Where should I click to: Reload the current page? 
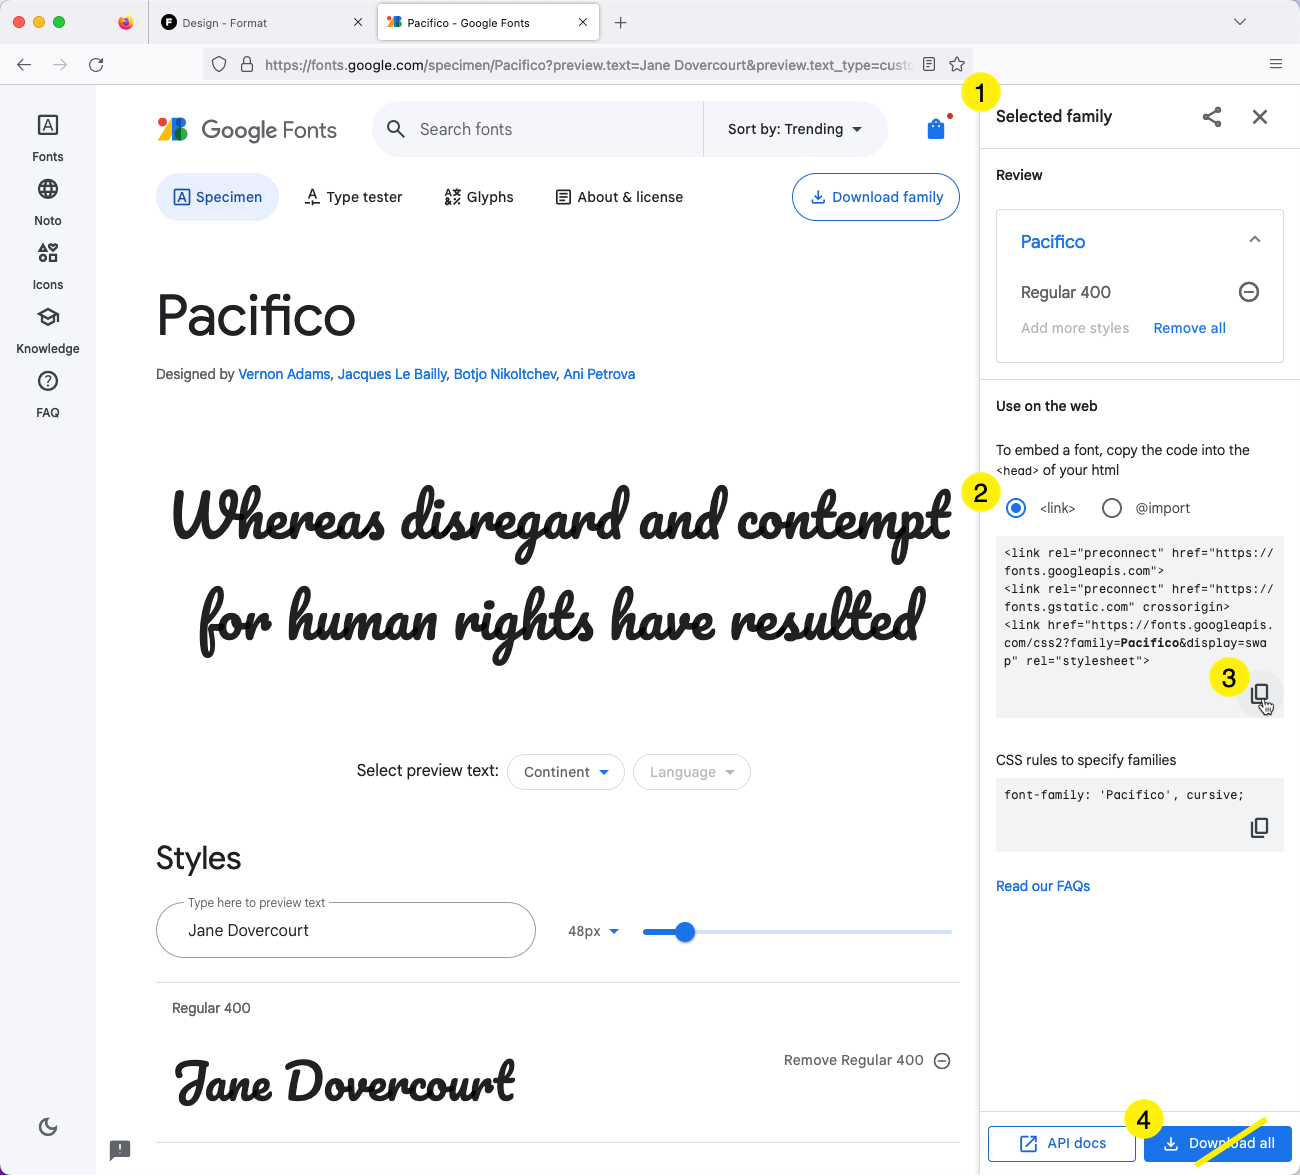96,64
